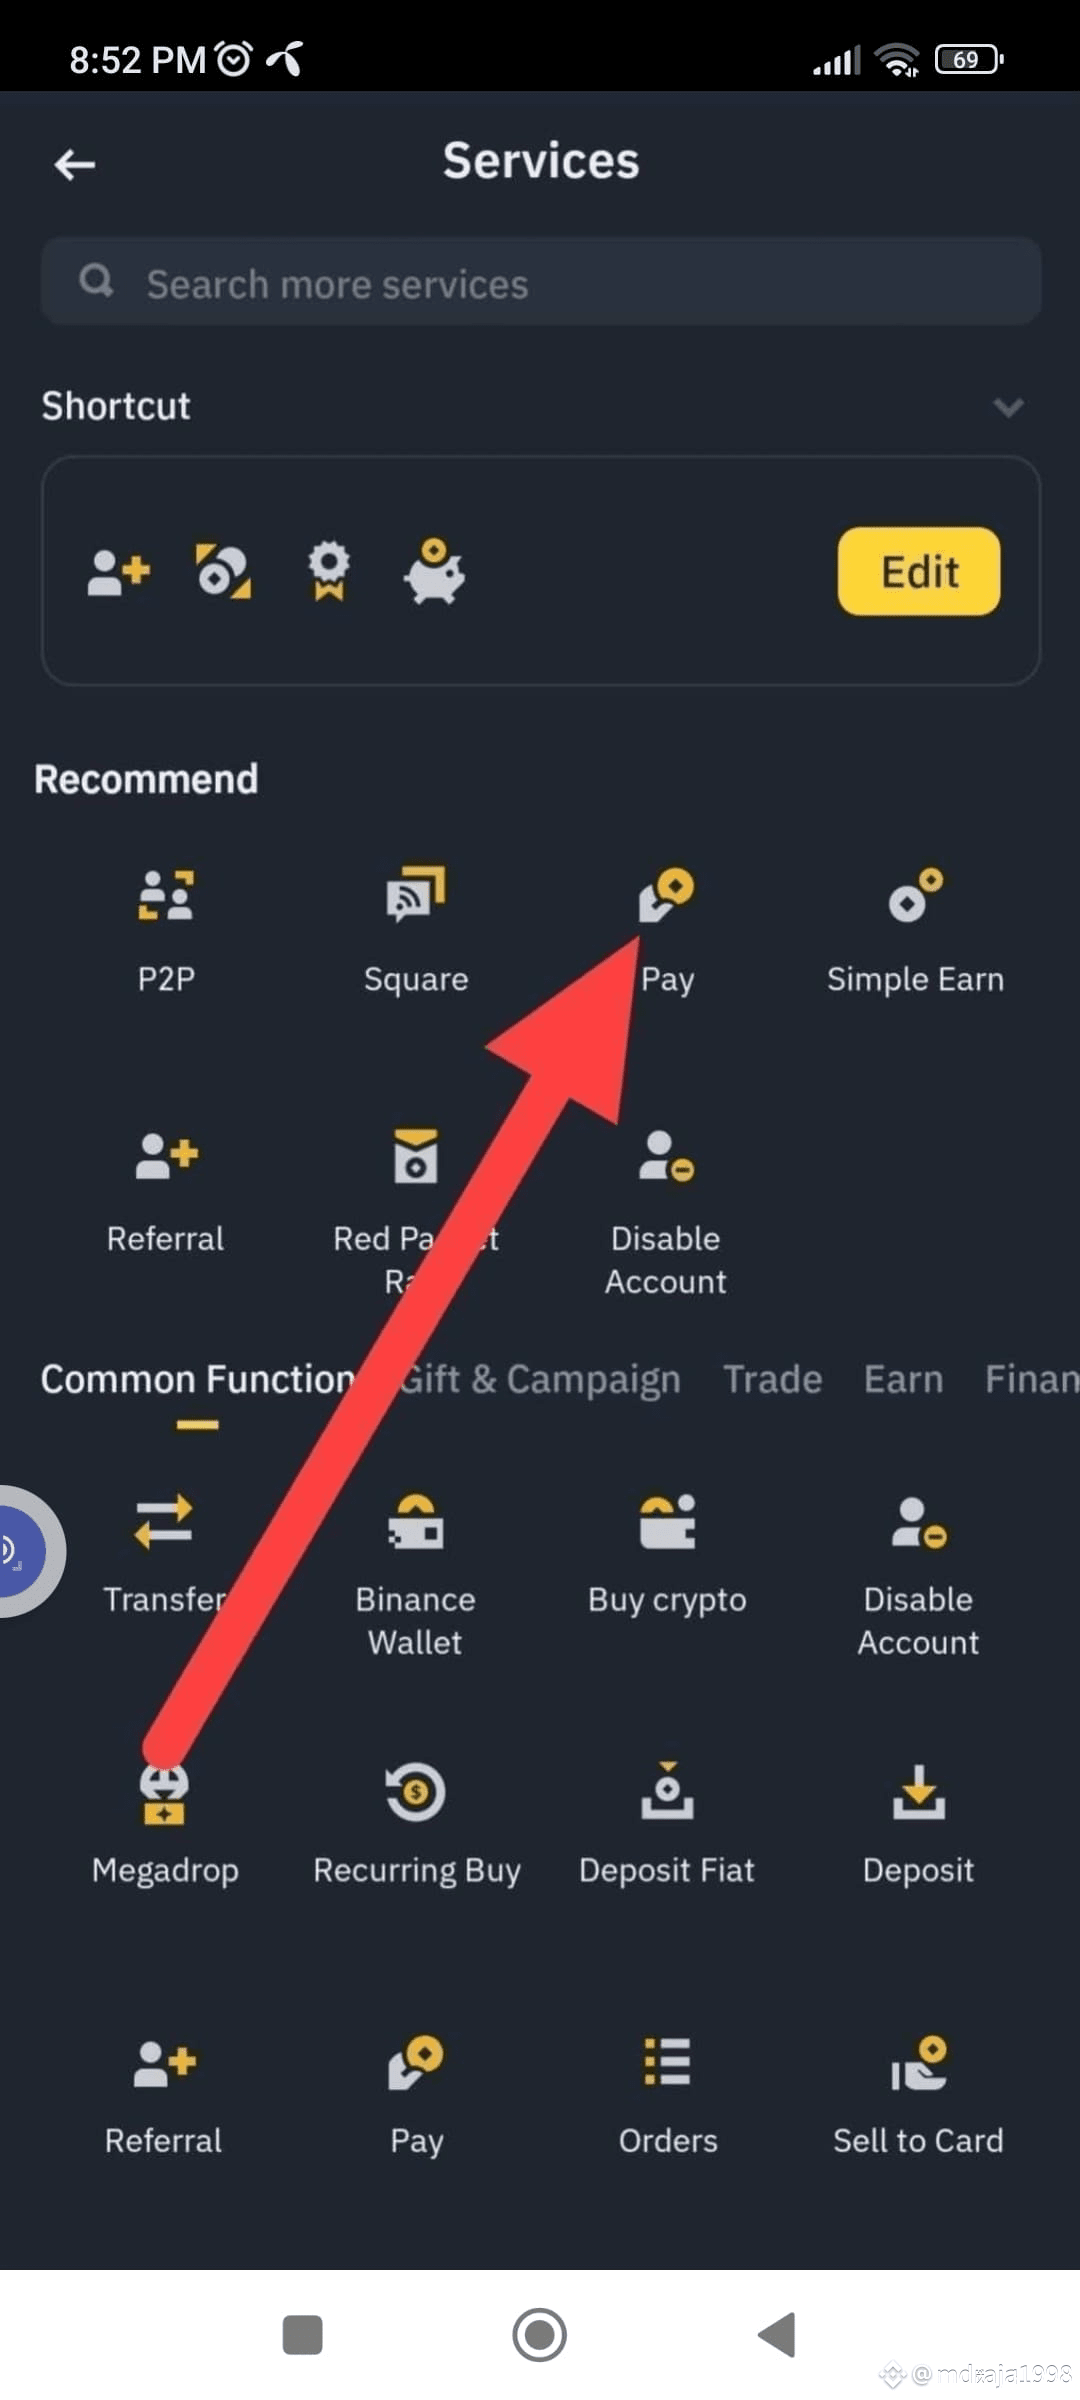The image size is (1080, 2400).
Task: Tap the Megadrop icon
Action: click(164, 1793)
